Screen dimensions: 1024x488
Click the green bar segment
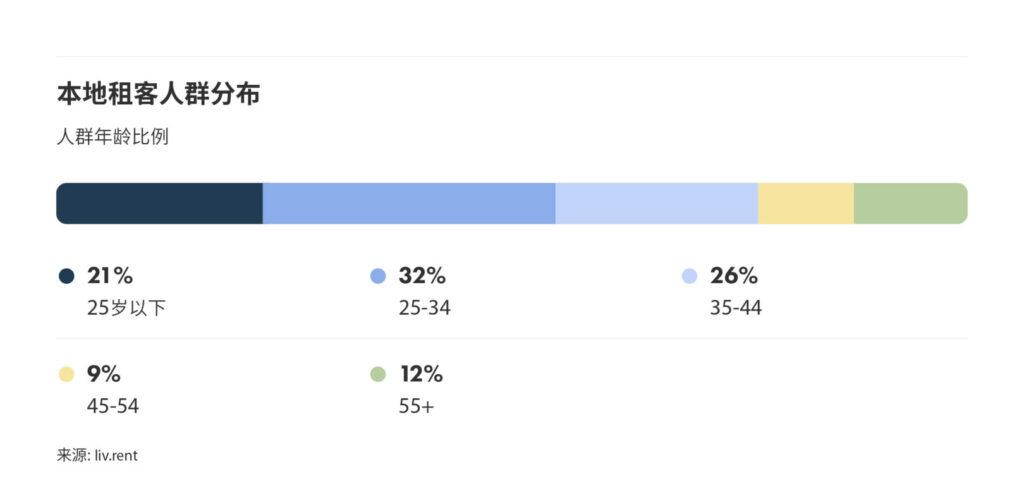click(910, 203)
